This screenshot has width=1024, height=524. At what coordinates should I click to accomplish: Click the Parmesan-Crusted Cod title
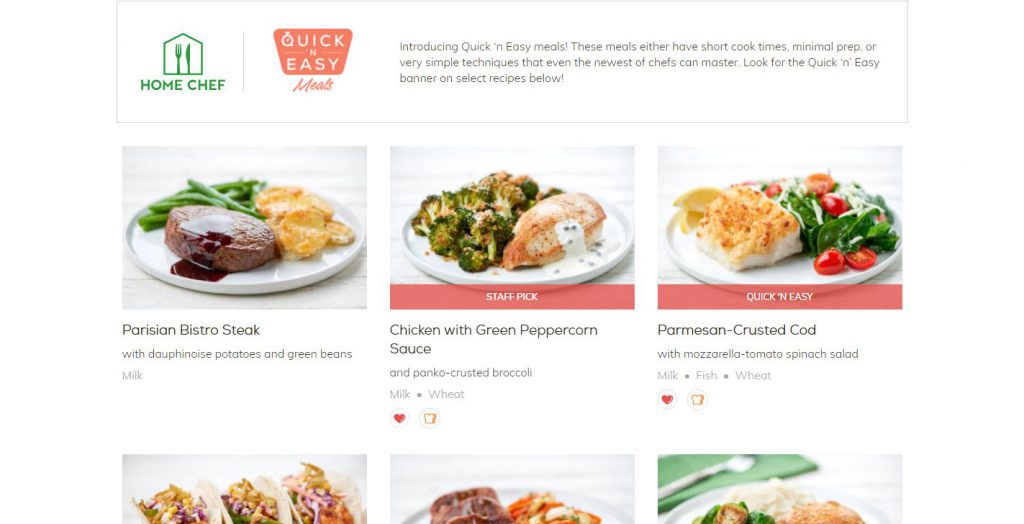coord(737,330)
